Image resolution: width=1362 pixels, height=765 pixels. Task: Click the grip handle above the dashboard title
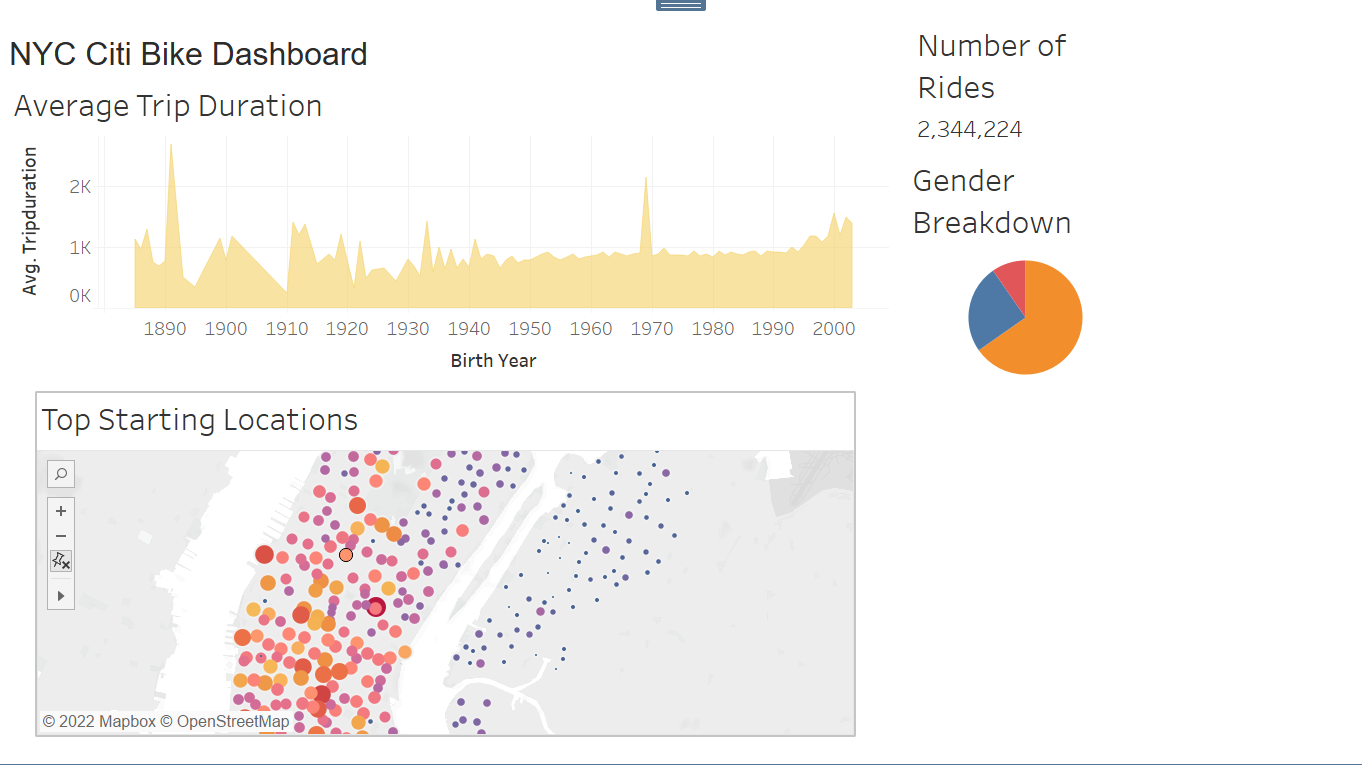point(681,5)
